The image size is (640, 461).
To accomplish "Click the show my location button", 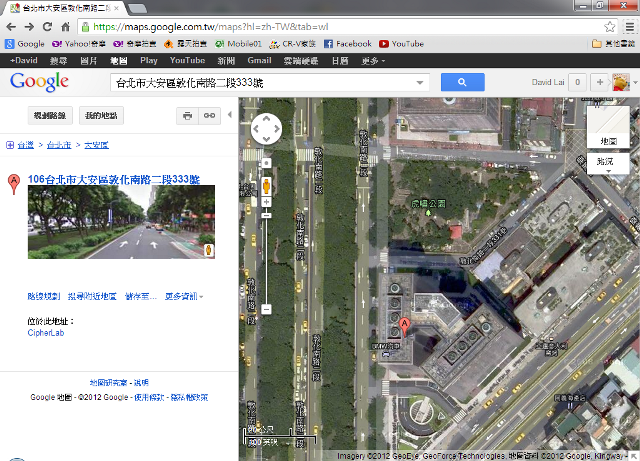I will [x=266, y=163].
